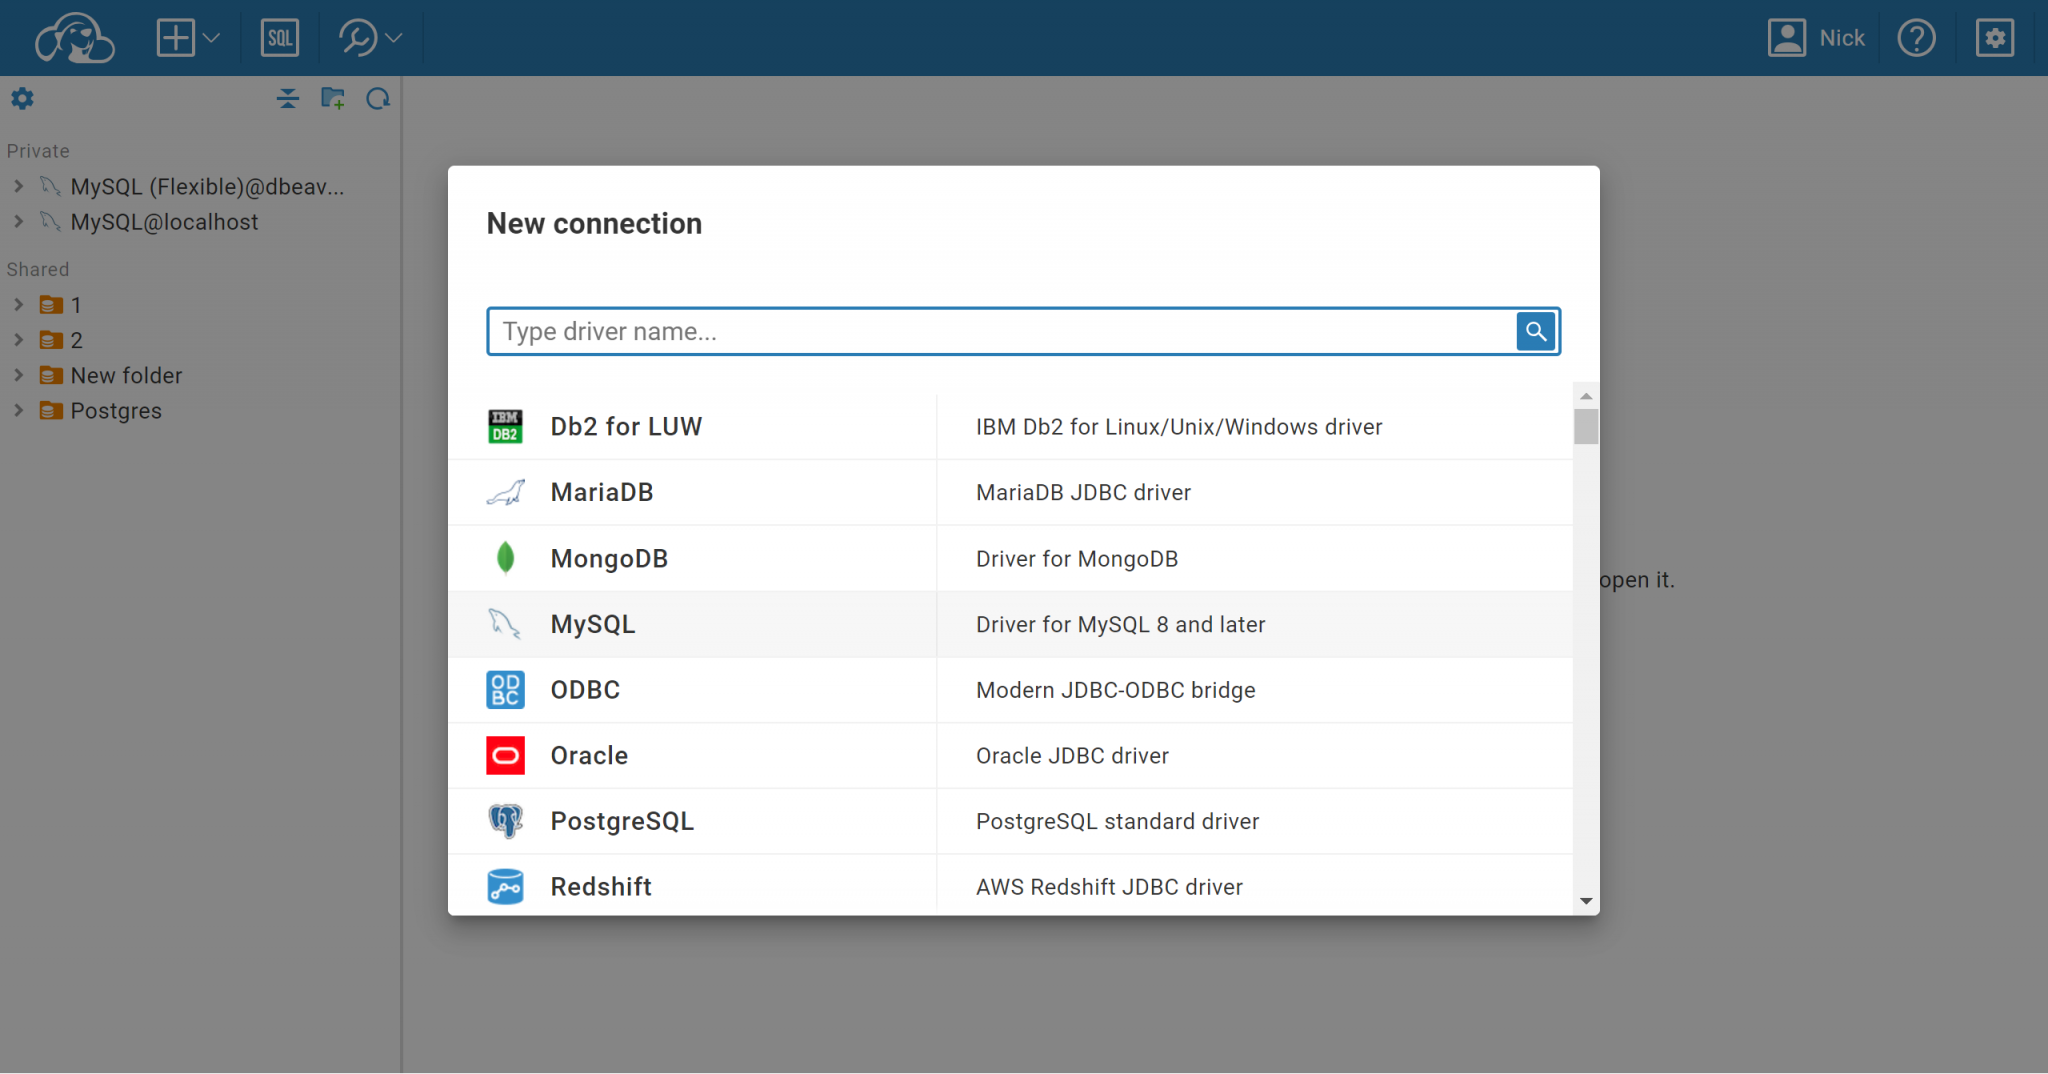Screen dimensions: 2048x1074
Task: Open the SQL editor icon
Action: click(x=280, y=37)
